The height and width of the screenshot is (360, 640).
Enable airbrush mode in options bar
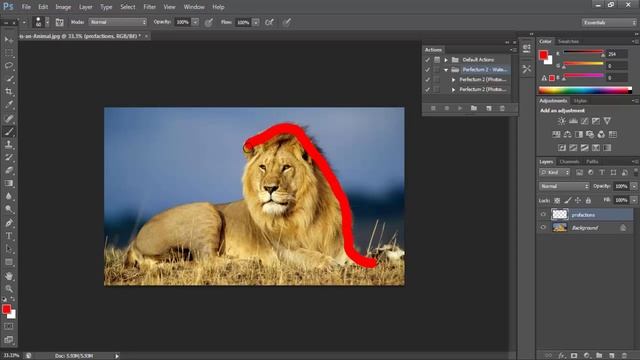tap(269, 22)
